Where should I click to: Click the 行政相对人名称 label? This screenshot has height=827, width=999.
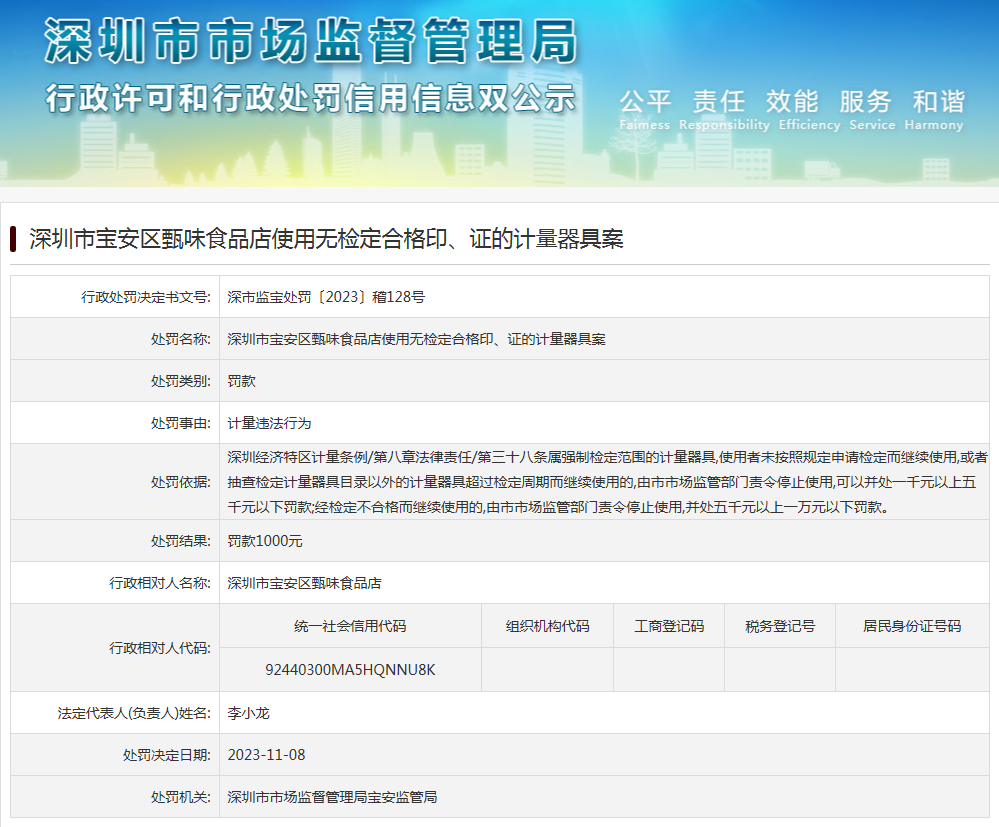160,583
